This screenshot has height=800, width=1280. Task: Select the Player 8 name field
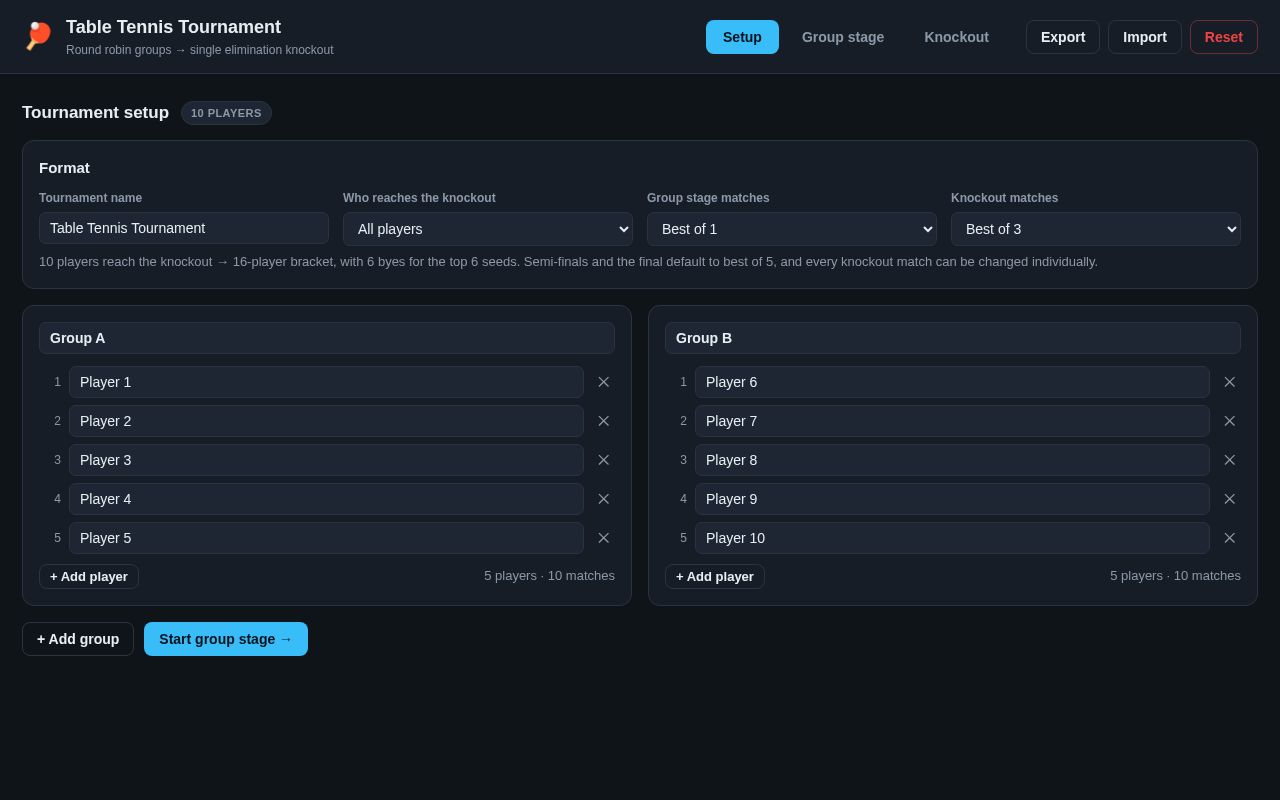point(952,460)
